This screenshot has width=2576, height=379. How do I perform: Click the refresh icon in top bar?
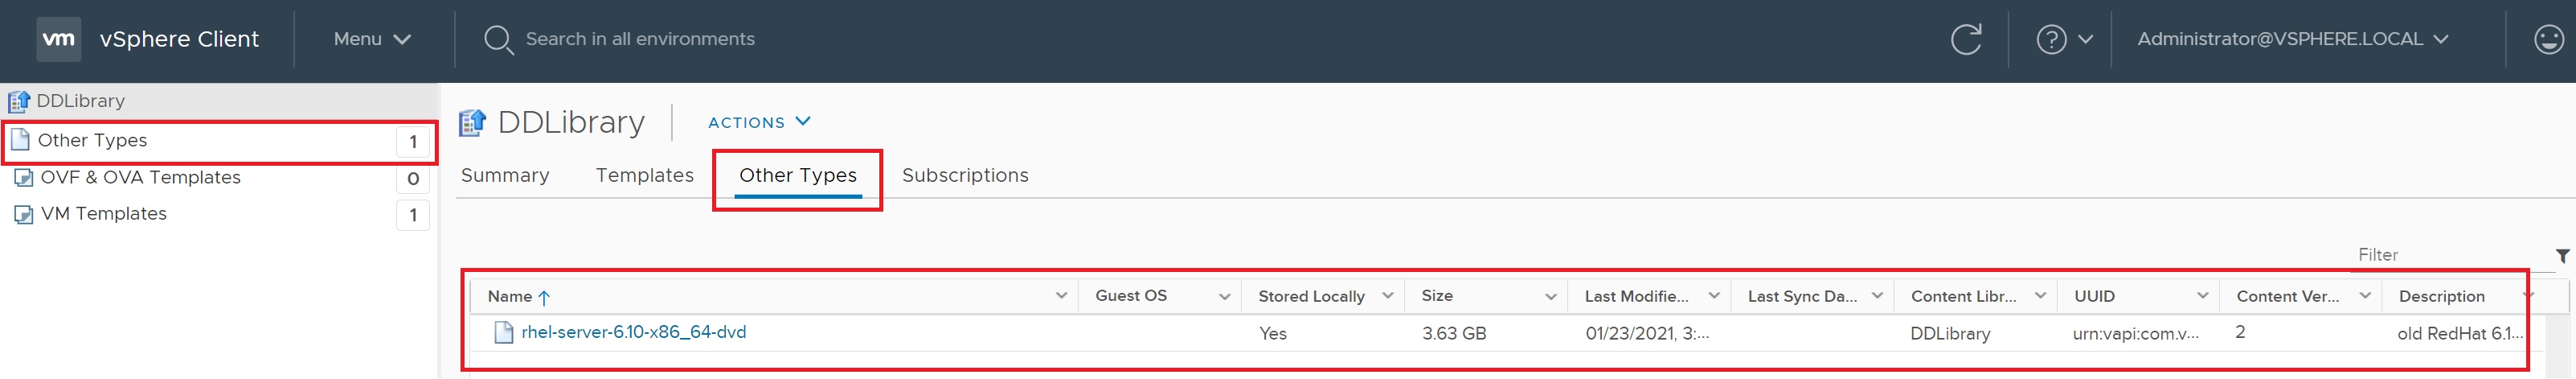1965,39
